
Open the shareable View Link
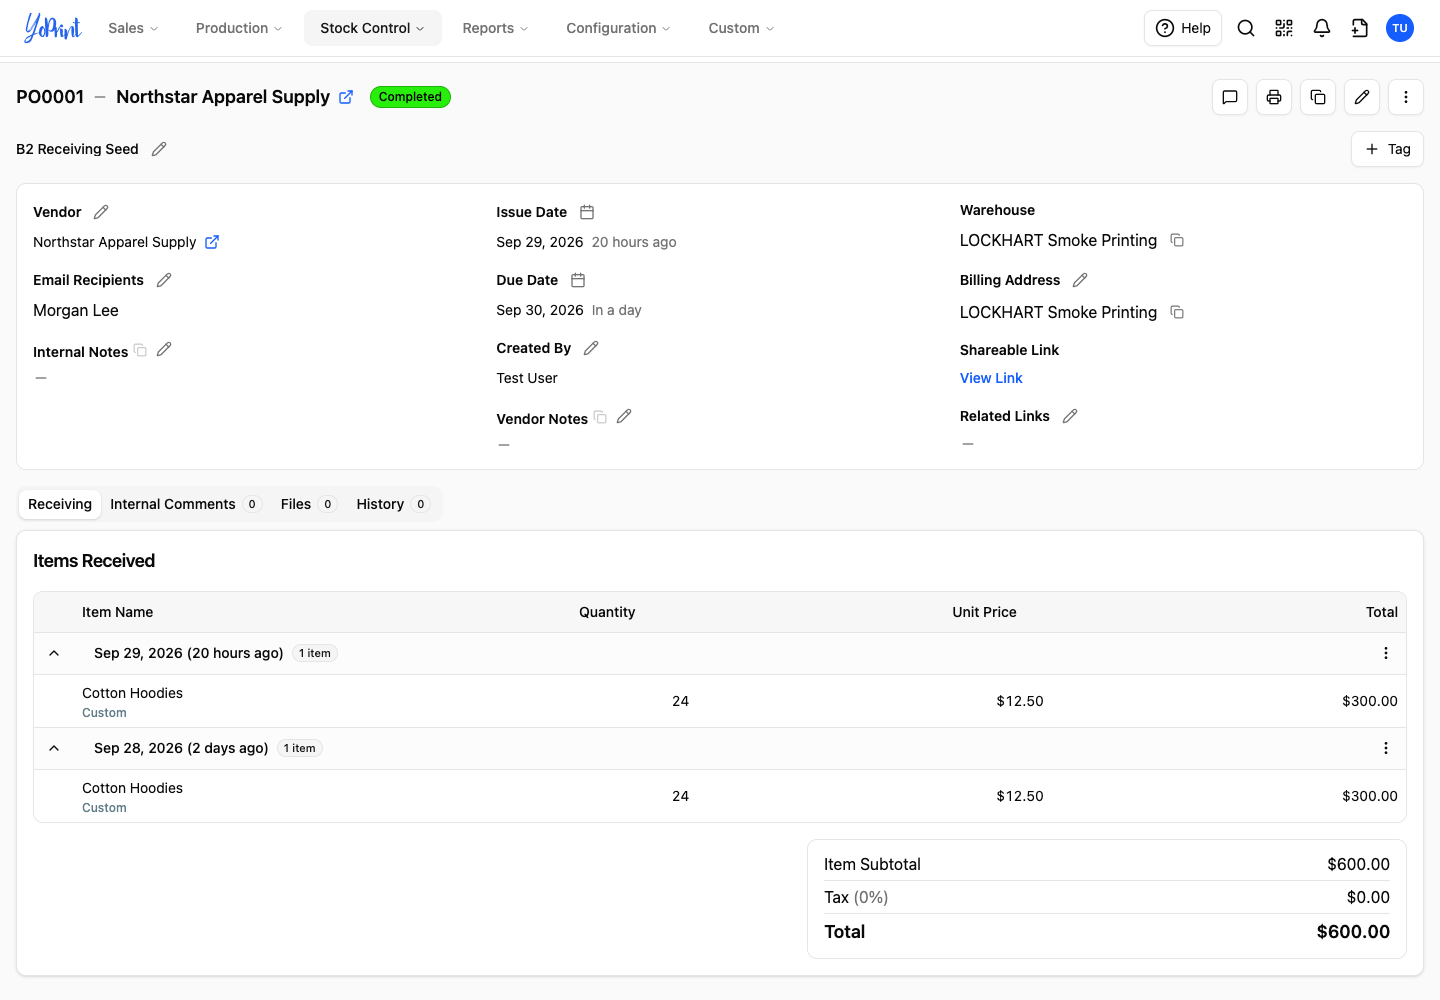991,378
